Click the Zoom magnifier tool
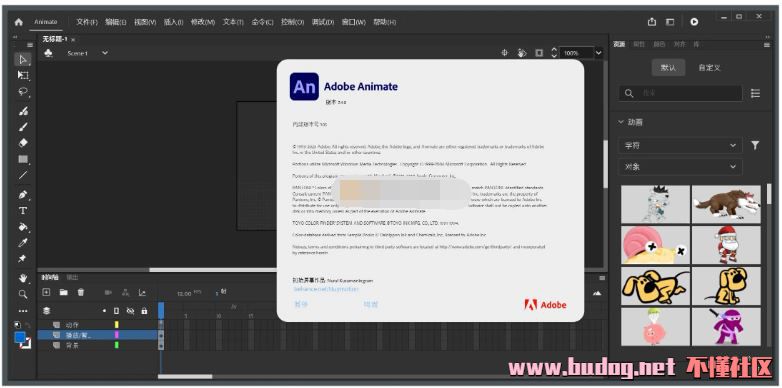This screenshot has height=388, width=782. [23, 294]
